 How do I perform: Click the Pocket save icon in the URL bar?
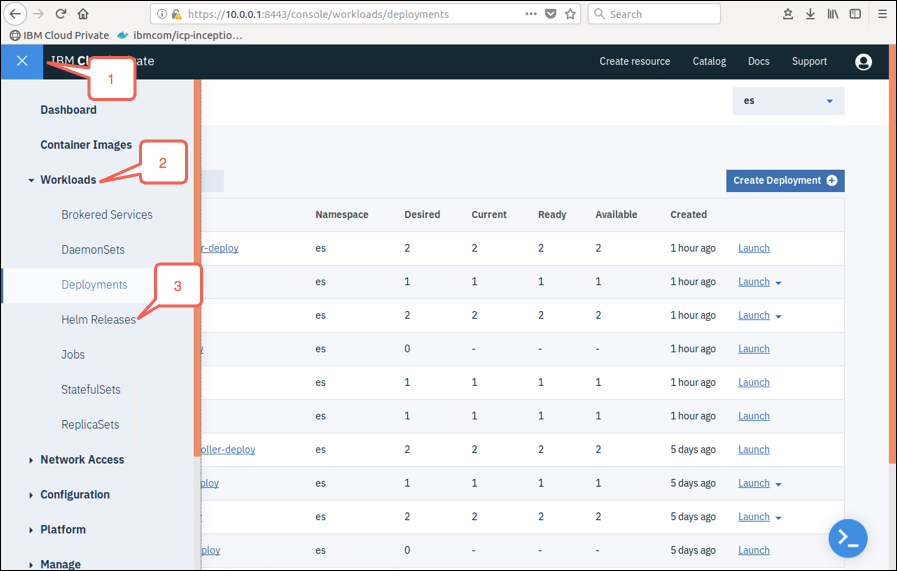coord(550,14)
